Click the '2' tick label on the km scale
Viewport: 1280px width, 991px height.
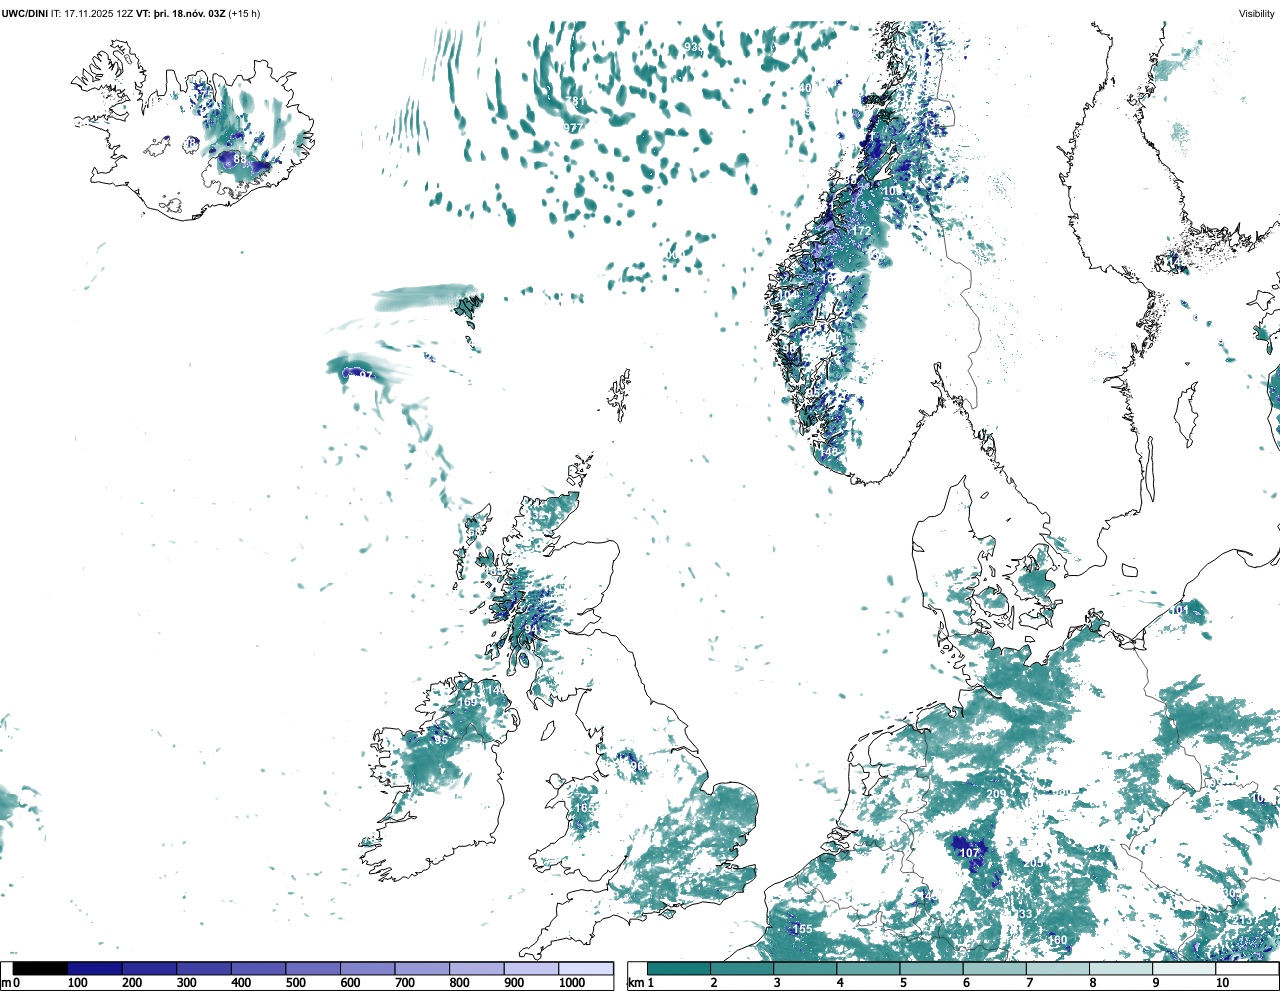714,983
